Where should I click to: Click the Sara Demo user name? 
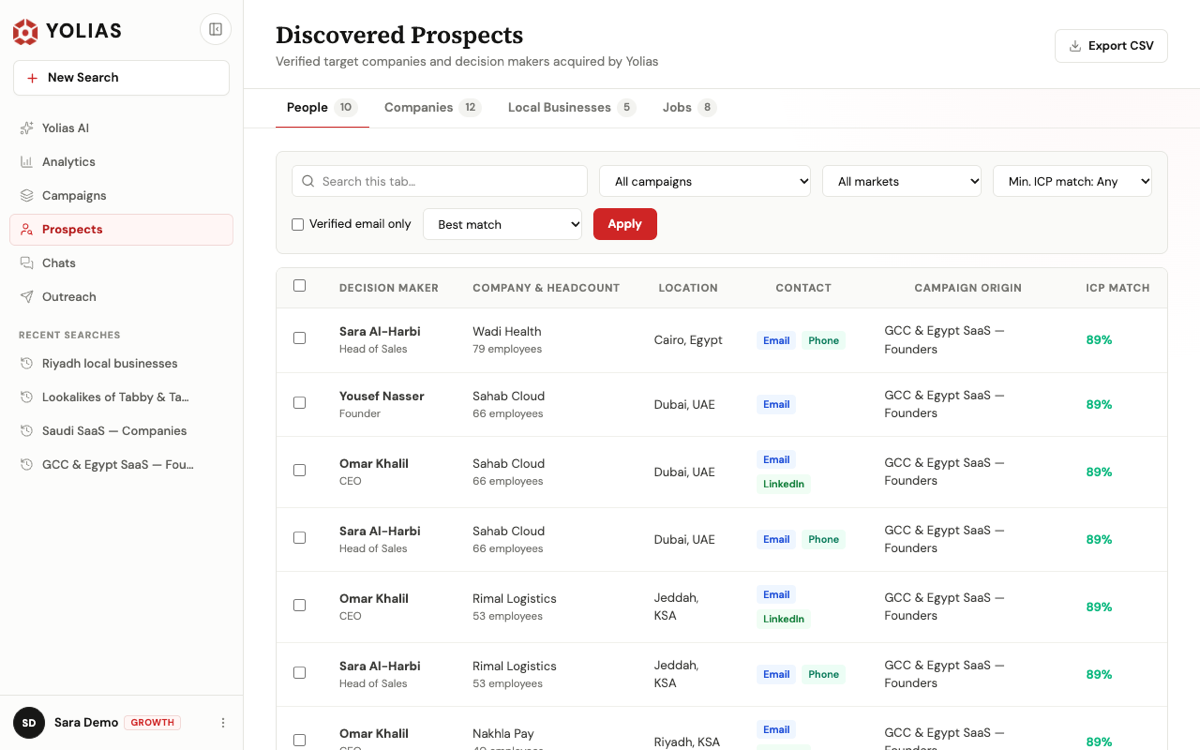point(86,723)
